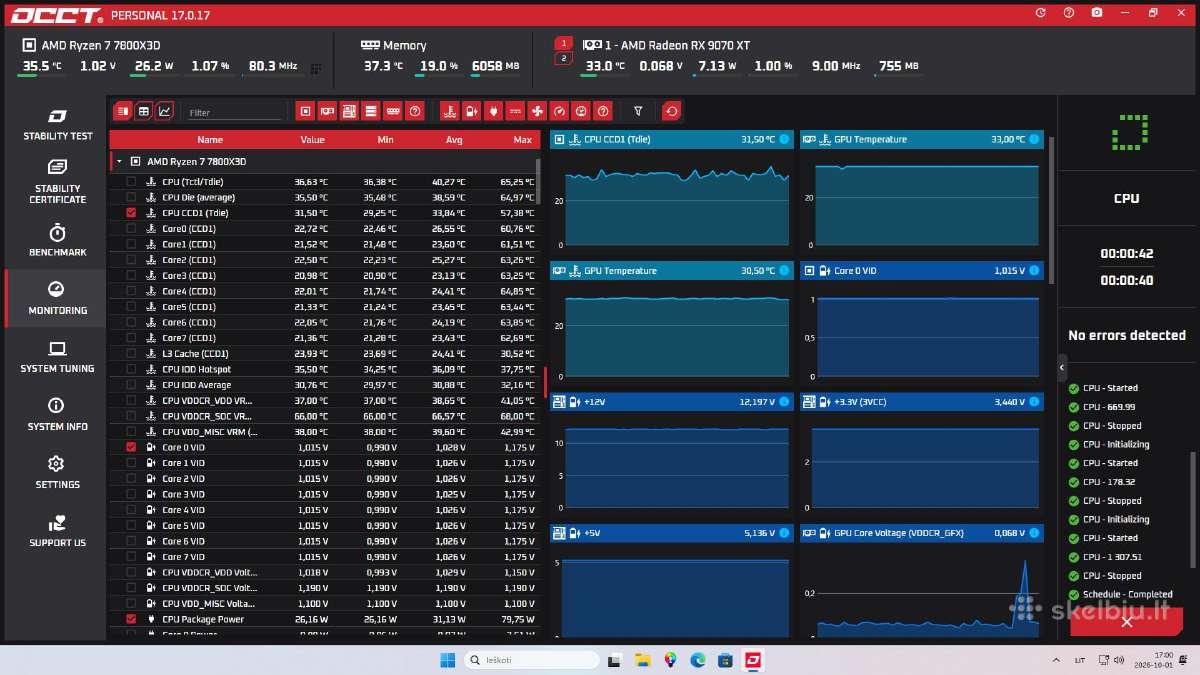The width and height of the screenshot is (1200, 675).
Task: Click the power plug filter icon
Action: [x=493, y=111]
